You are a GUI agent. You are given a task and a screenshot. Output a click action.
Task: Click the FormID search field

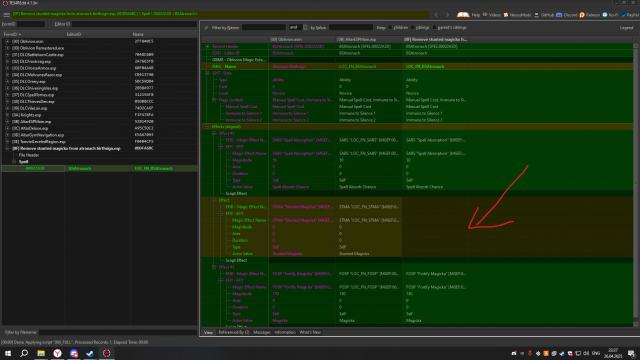31,24
